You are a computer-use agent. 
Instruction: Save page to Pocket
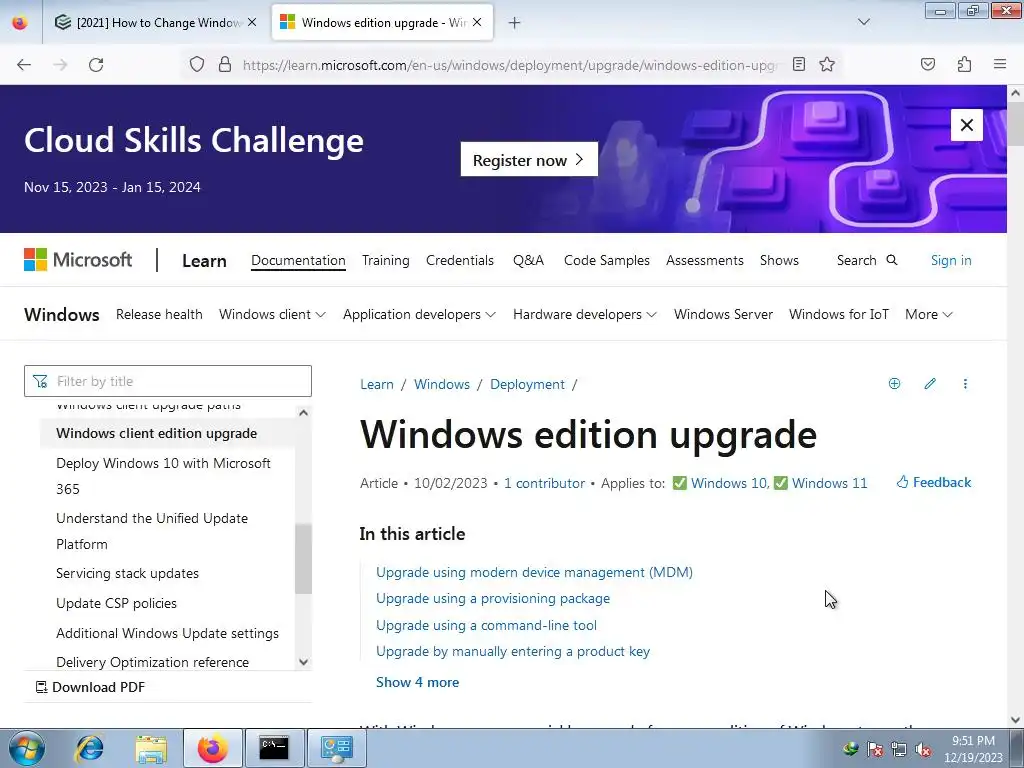(928, 64)
